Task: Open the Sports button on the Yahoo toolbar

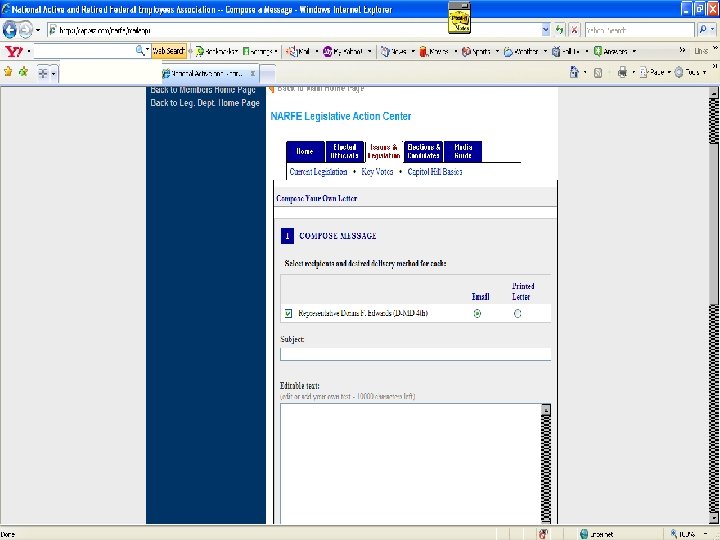Action: (x=477, y=51)
